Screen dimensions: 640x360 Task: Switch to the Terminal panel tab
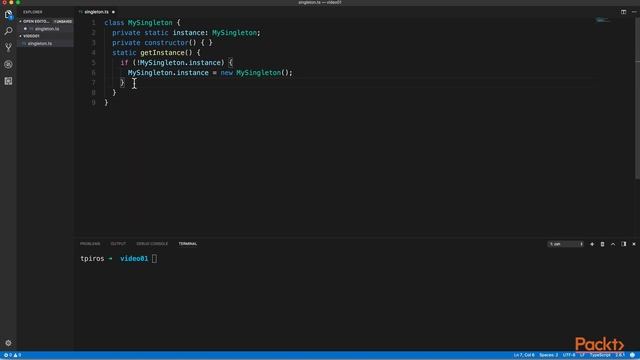pyautogui.click(x=188, y=244)
